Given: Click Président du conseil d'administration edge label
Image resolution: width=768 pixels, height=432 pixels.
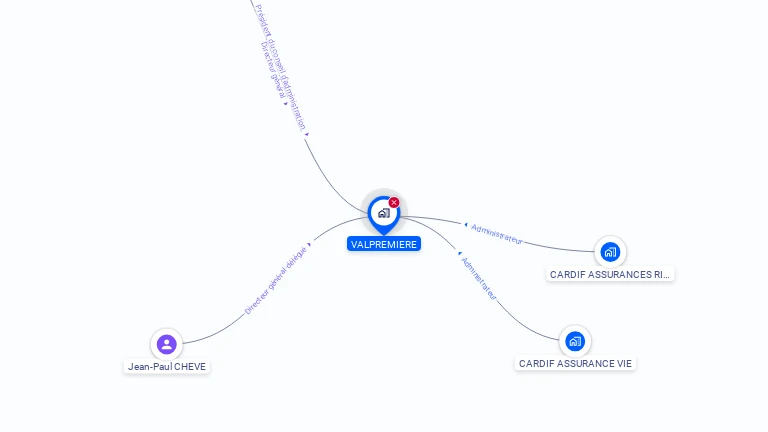Looking at the screenshot, I should coord(281,68).
